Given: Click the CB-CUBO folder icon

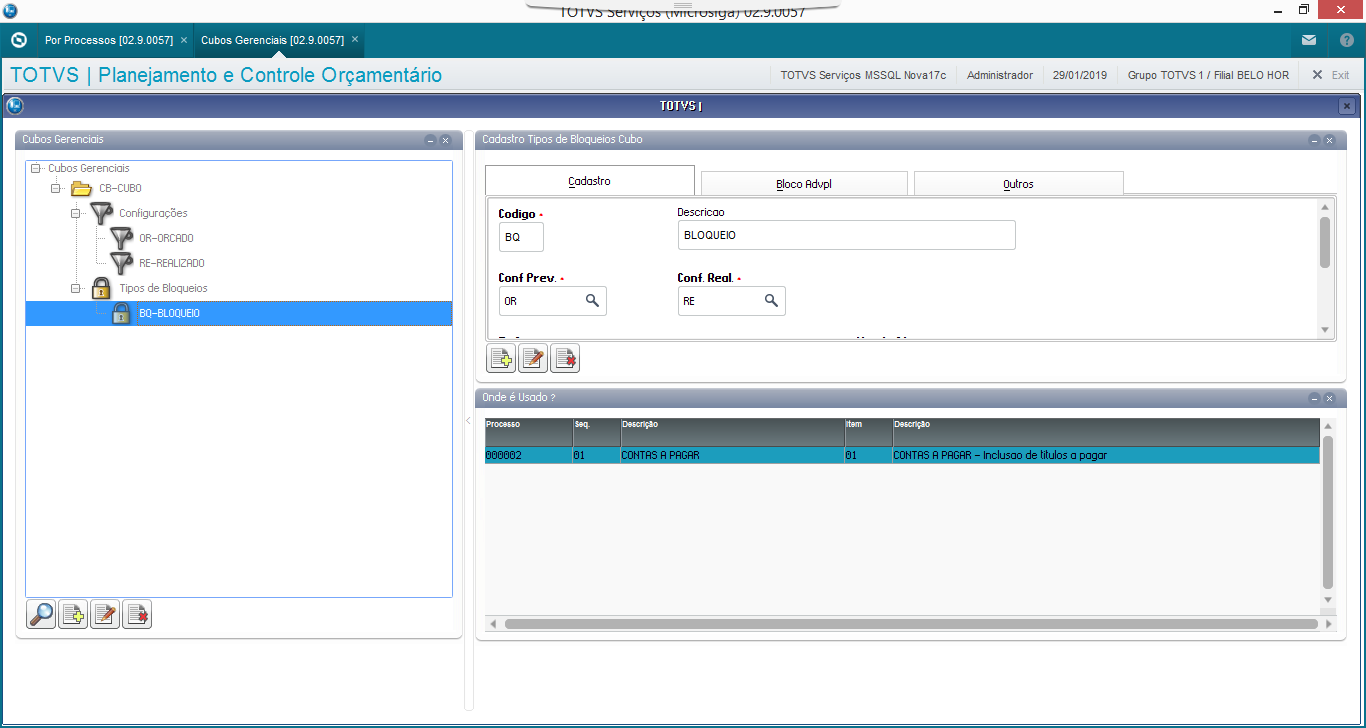Looking at the screenshot, I should 82,188.
